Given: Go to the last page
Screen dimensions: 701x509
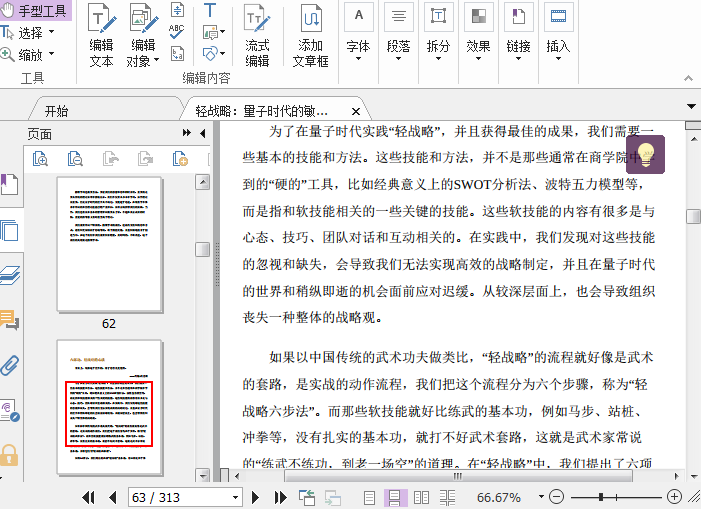Looking at the screenshot, I should pyautogui.click(x=280, y=497).
